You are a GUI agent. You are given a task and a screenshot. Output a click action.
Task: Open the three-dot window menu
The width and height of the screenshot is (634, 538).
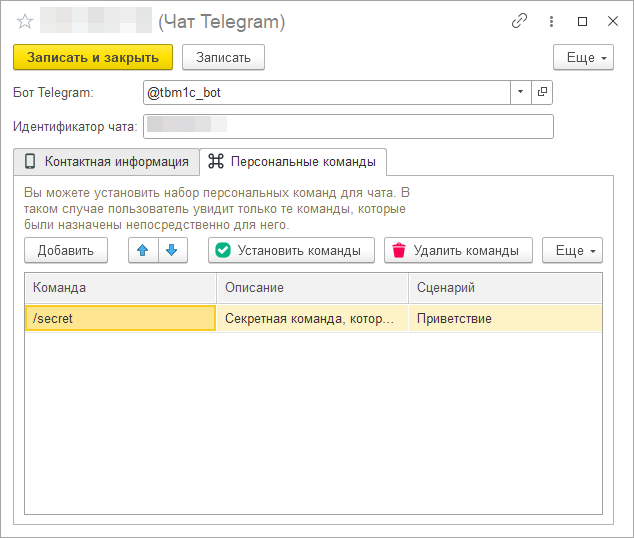point(551,21)
